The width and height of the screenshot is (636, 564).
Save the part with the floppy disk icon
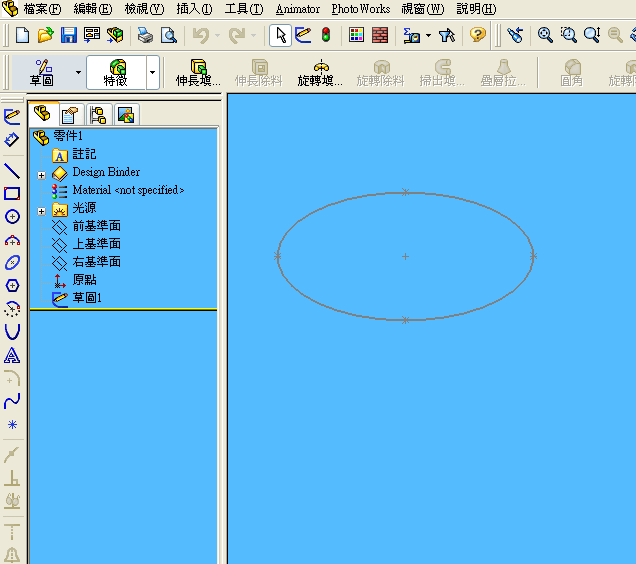coord(69,35)
